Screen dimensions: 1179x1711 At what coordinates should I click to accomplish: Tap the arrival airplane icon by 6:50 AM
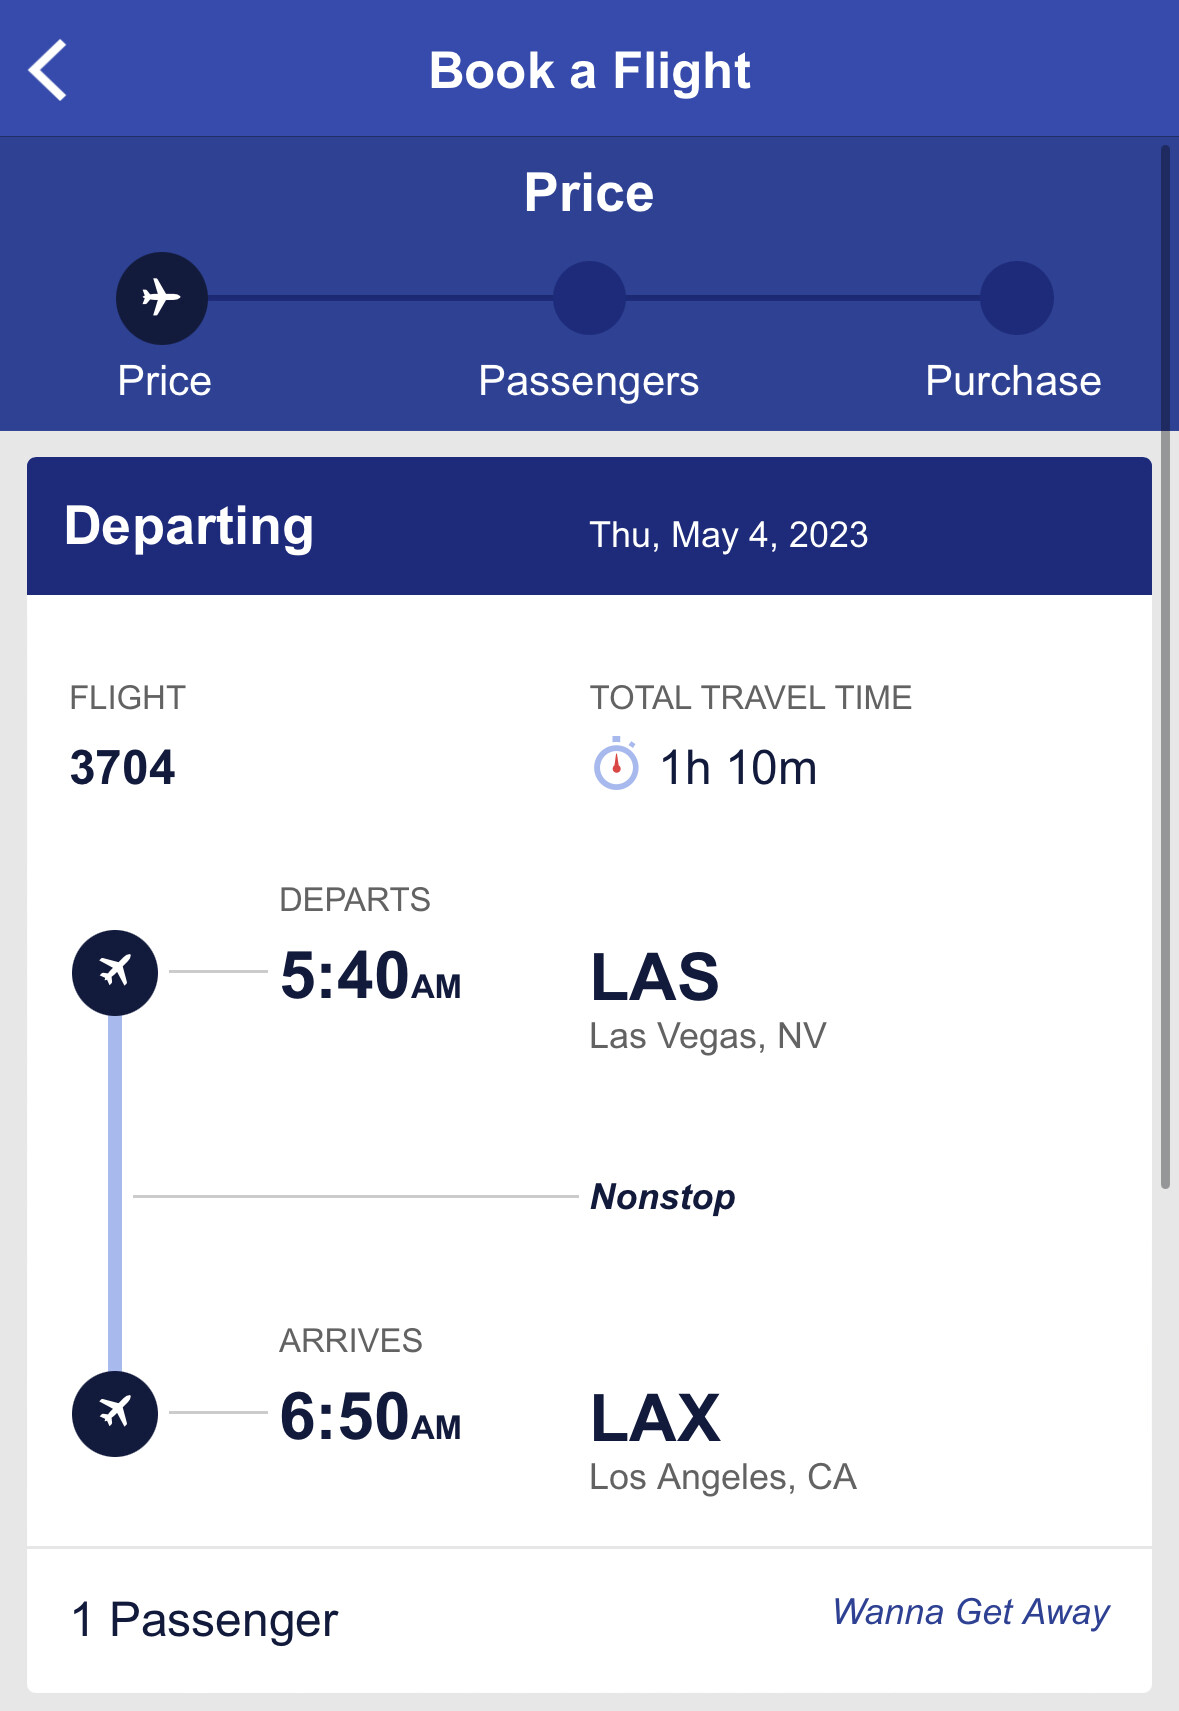click(x=115, y=1413)
